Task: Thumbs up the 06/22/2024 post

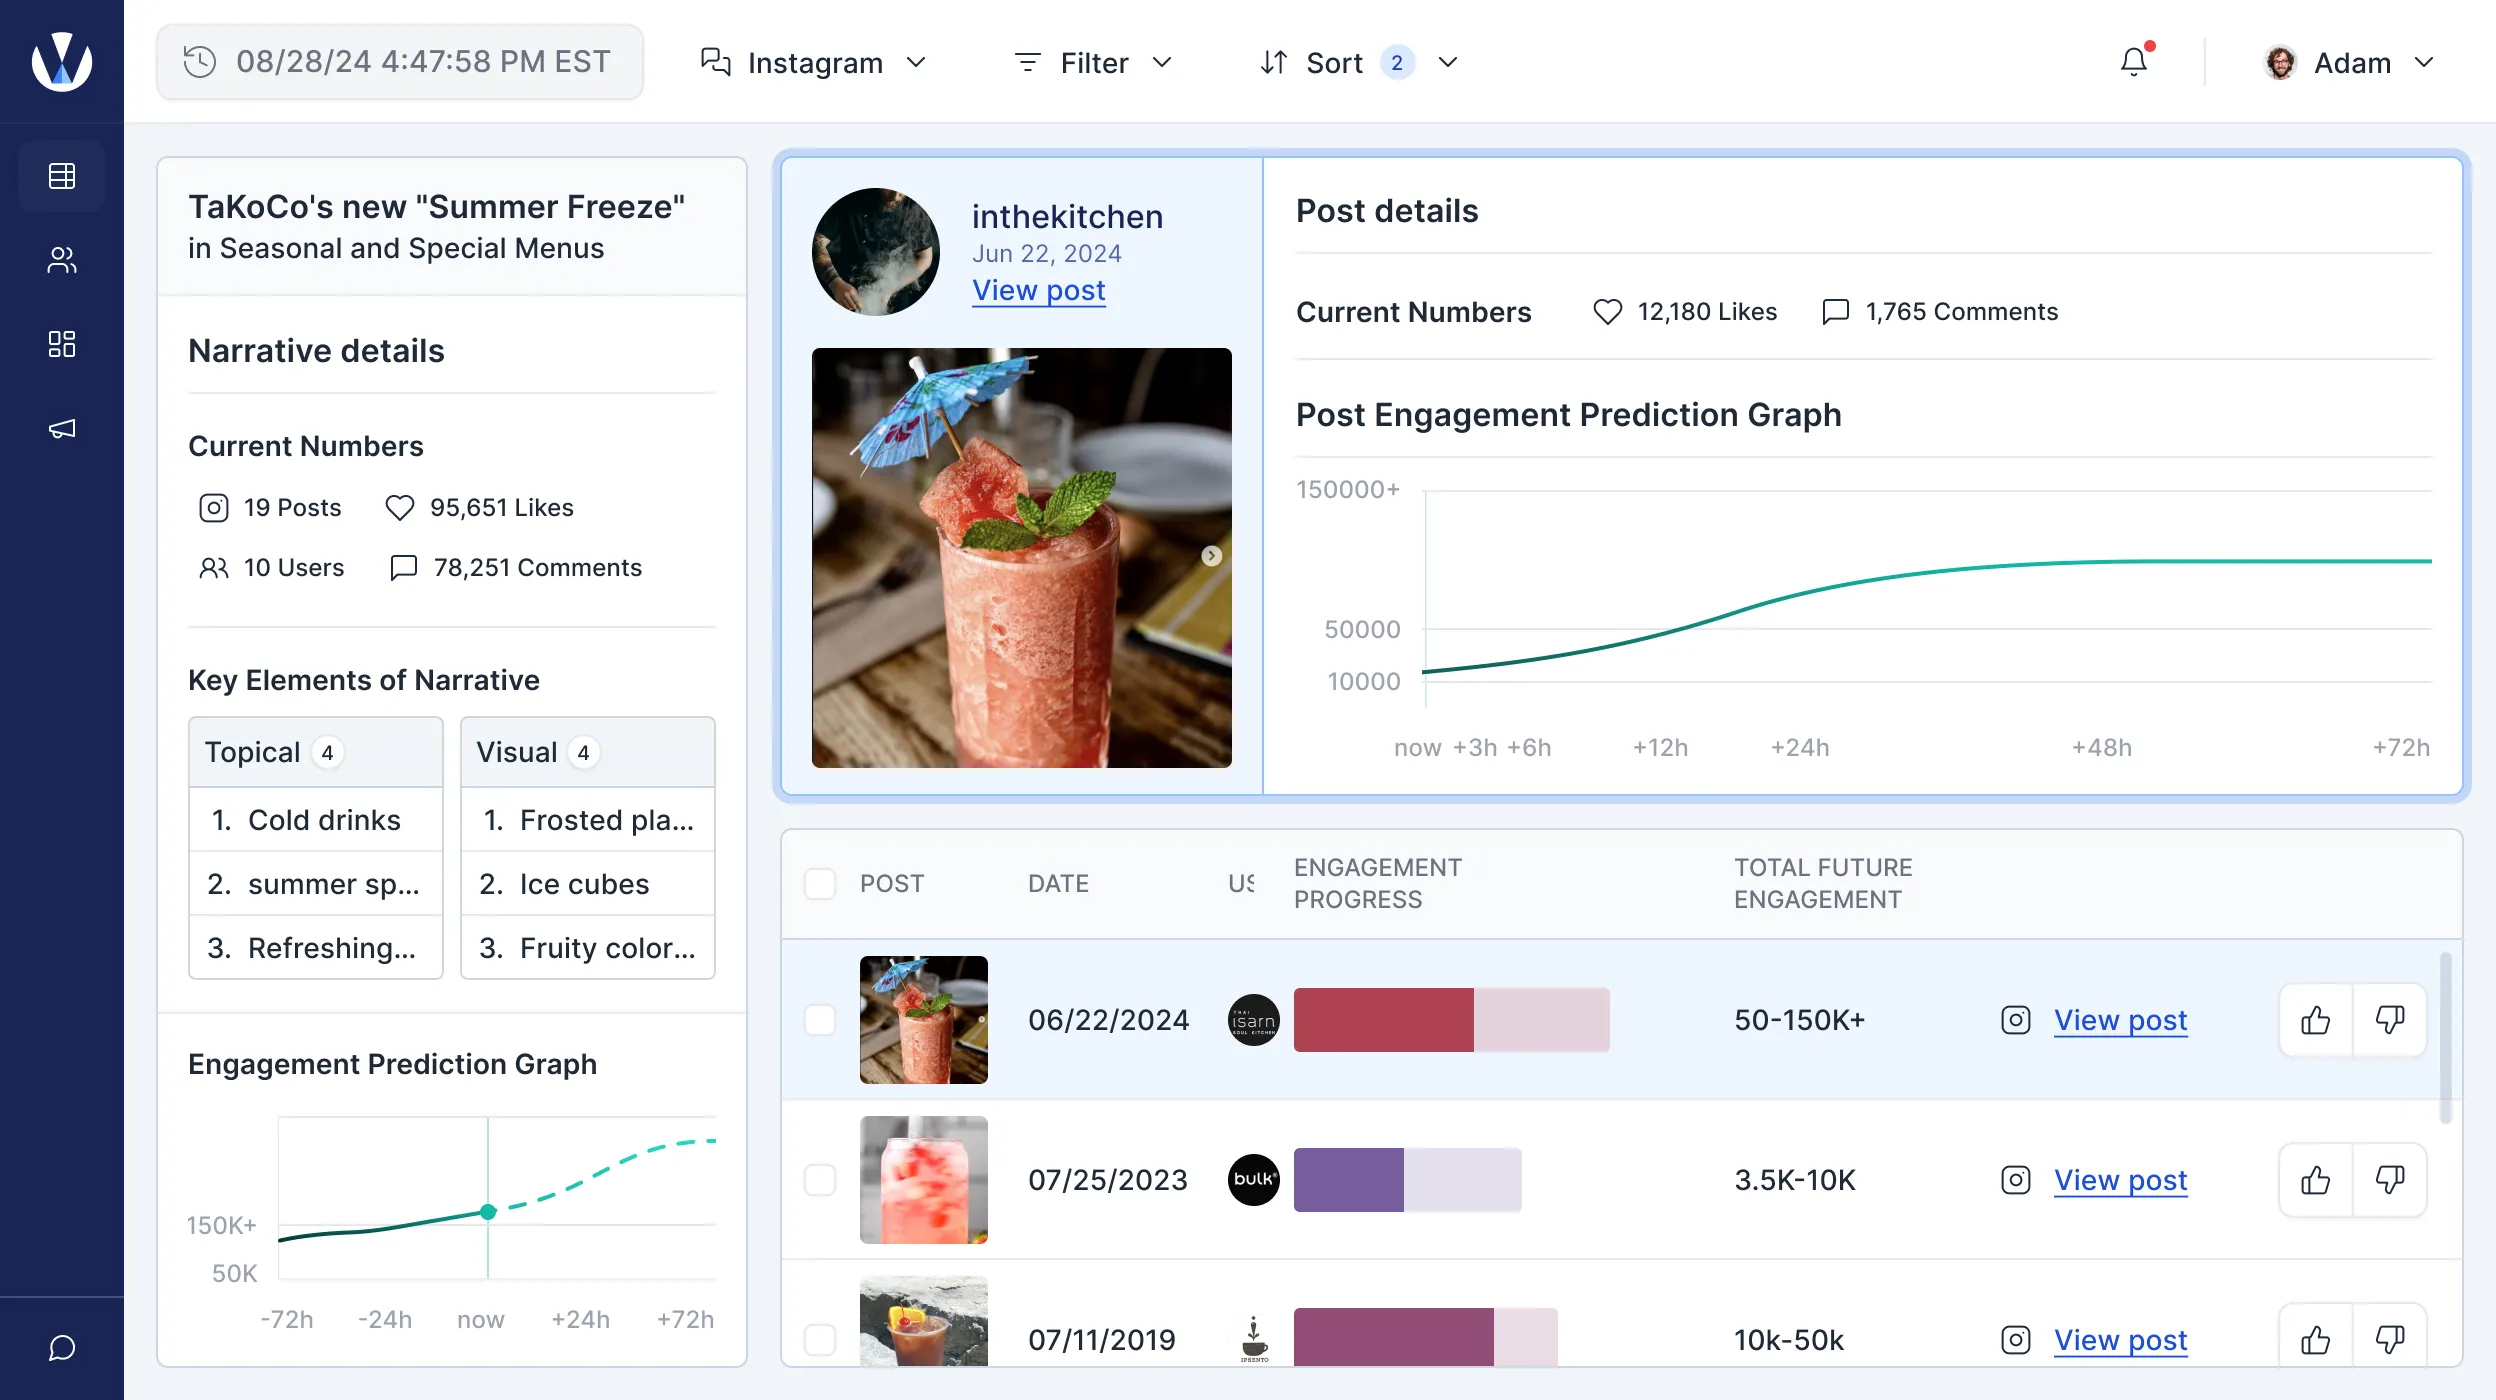Action: tap(2316, 1020)
